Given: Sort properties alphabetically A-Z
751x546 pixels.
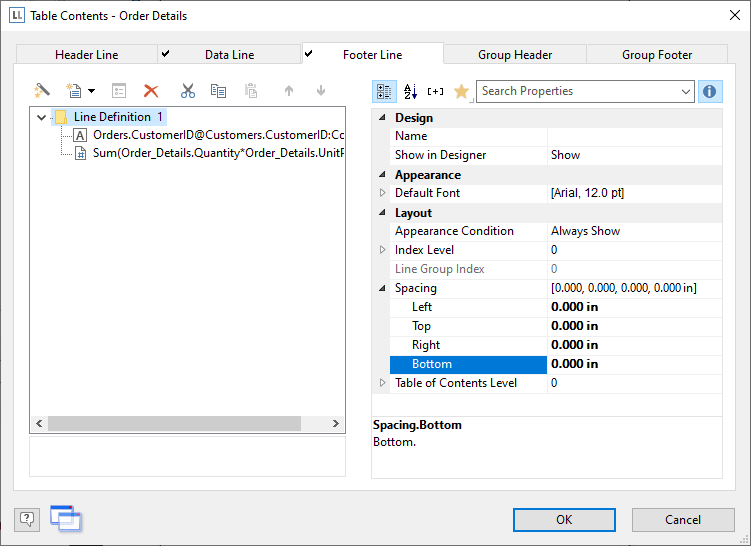Looking at the screenshot, I should point(410,91).
